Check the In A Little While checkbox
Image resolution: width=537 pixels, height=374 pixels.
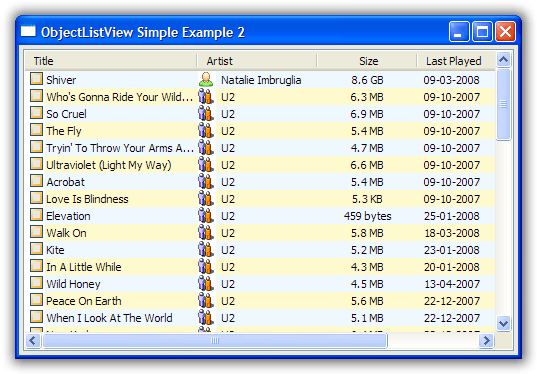coord(36,265)
